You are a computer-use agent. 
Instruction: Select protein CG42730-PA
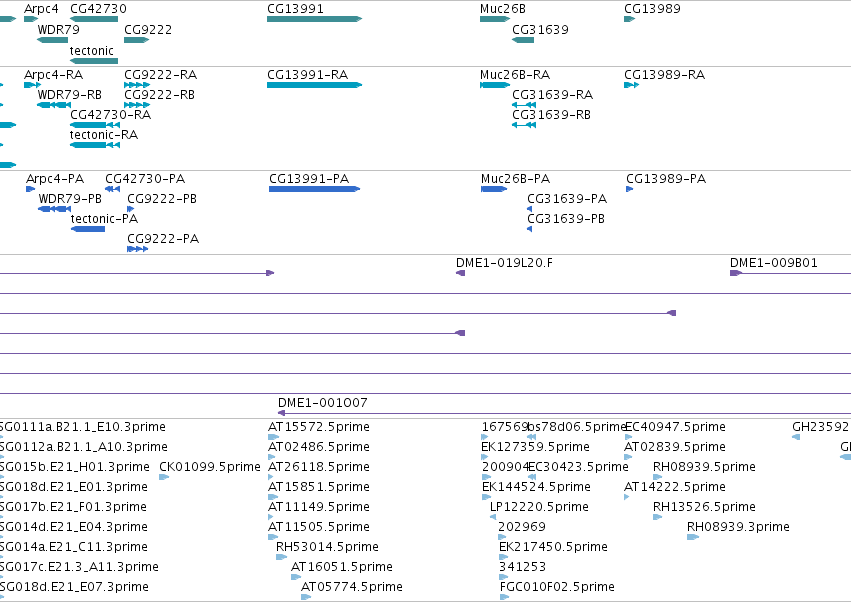[145, 179]
